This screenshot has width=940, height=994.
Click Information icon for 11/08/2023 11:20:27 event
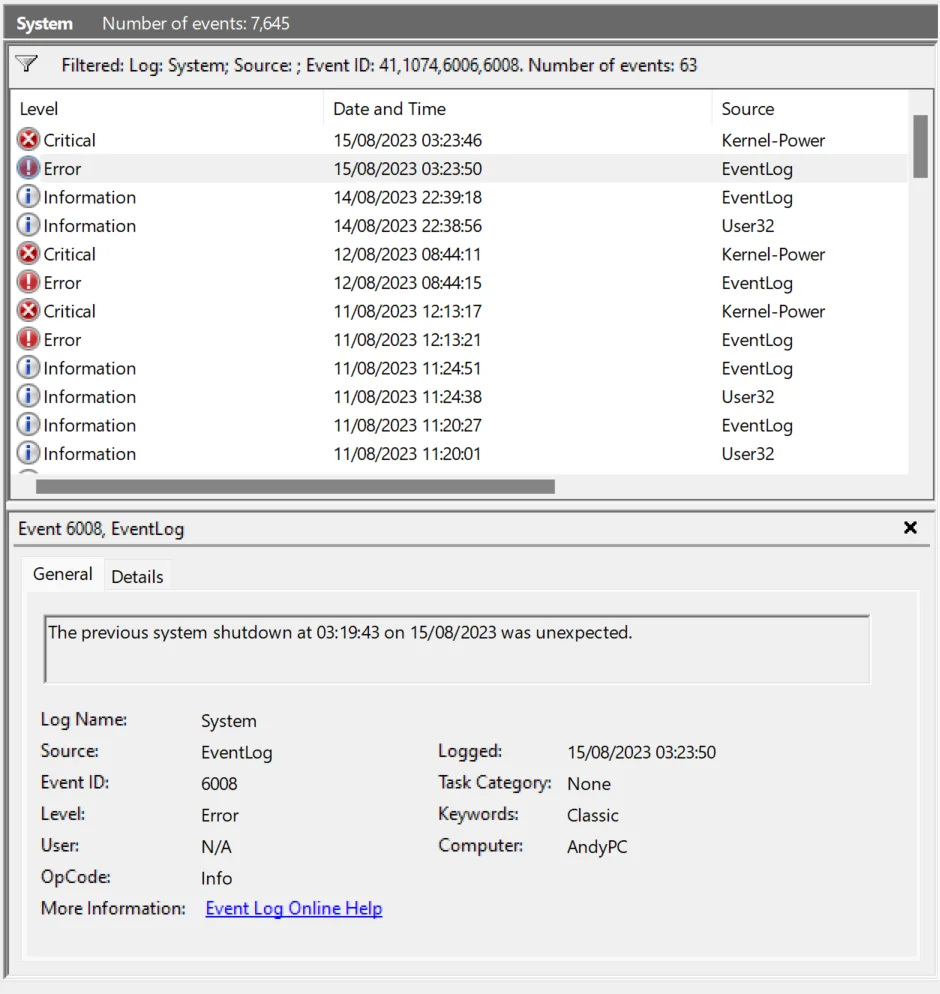[x=29, y=425]
